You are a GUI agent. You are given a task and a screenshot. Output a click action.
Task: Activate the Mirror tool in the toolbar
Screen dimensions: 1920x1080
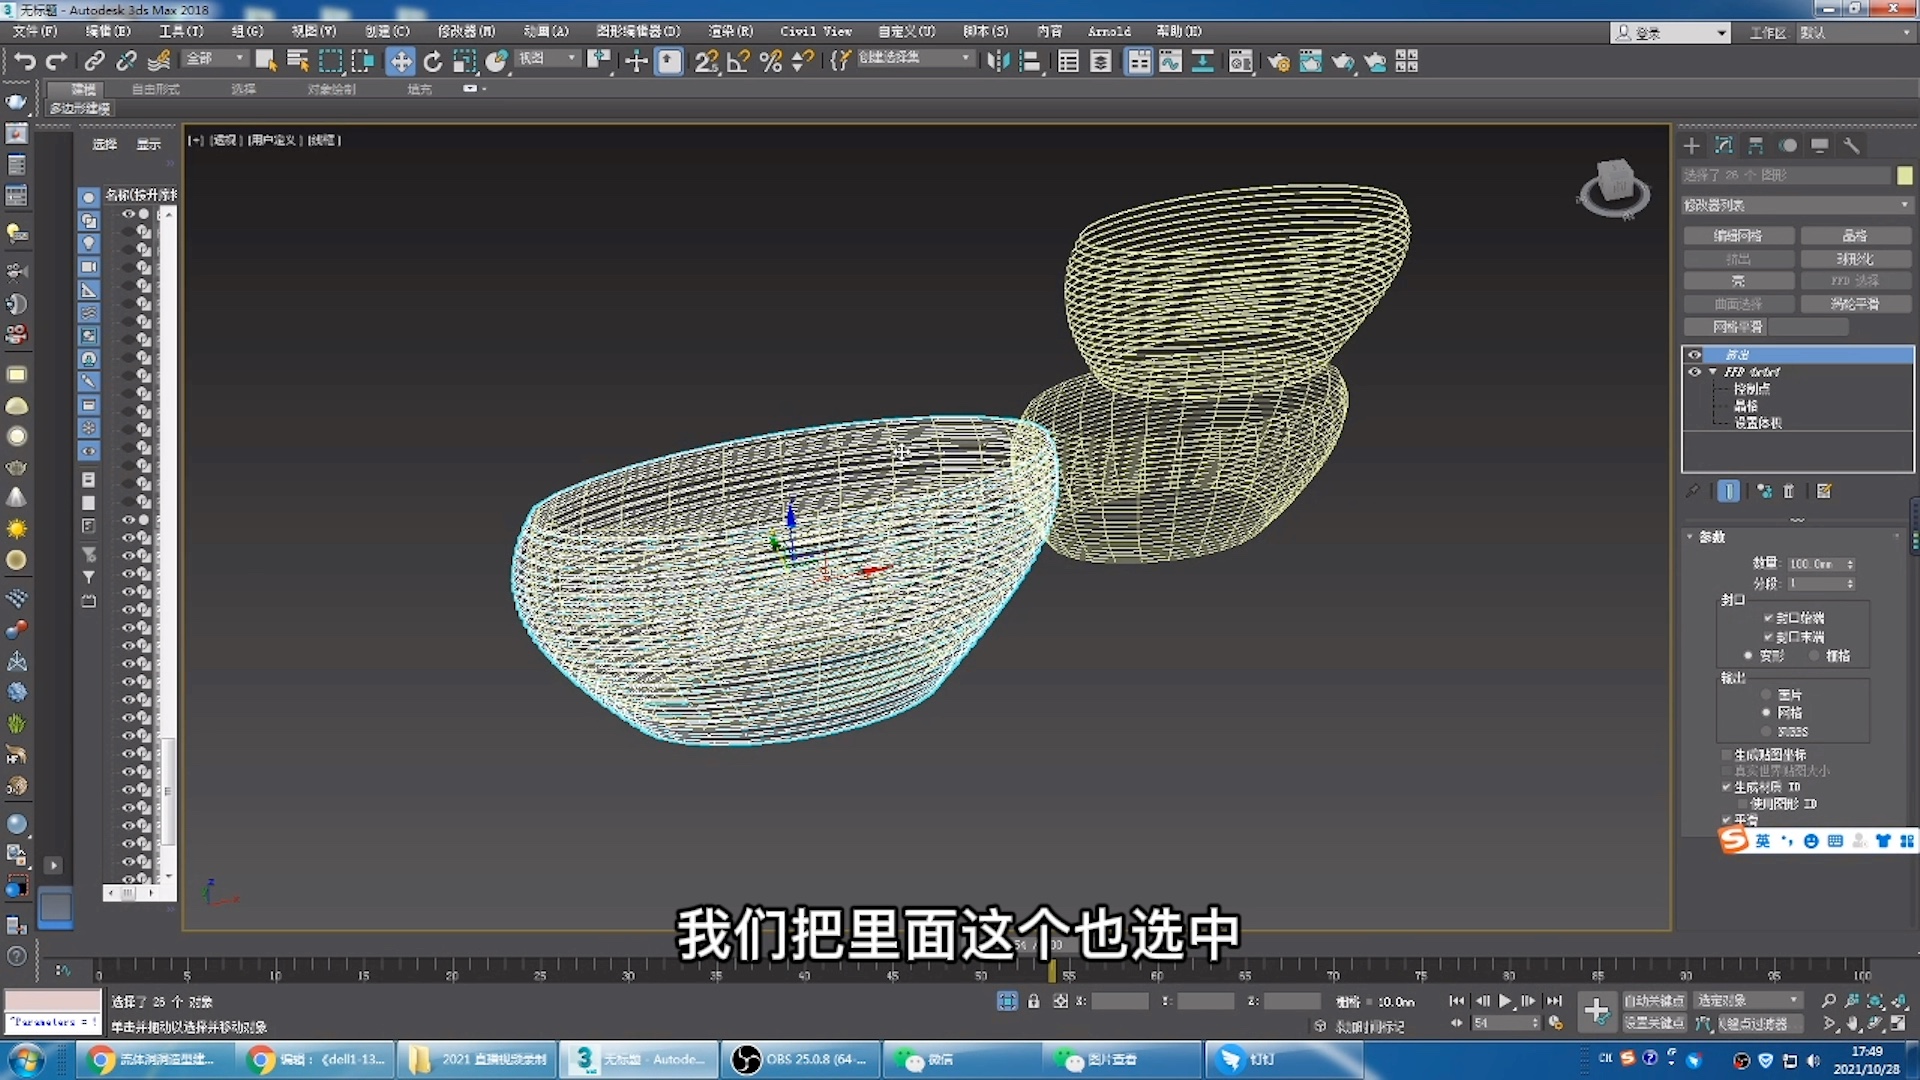(997, 61)
